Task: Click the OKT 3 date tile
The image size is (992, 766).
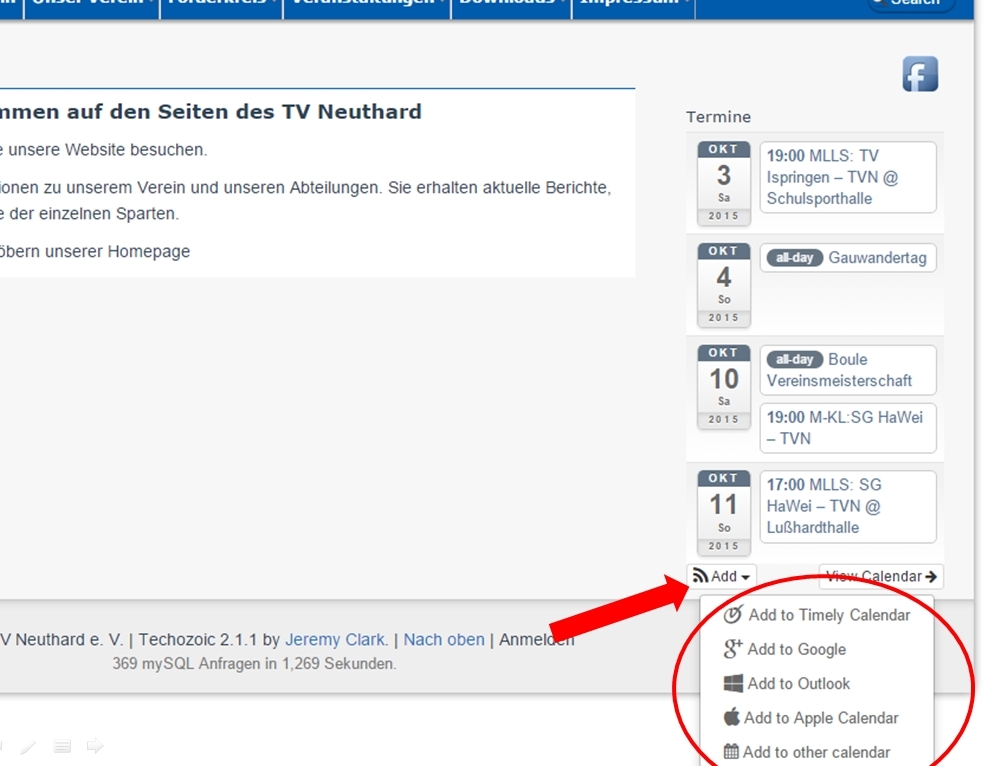Action: (x=723, y=182)
